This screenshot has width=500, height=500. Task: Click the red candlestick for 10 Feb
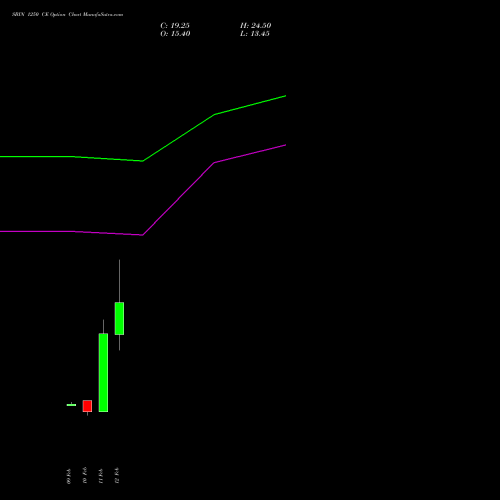tap(87, 406)
